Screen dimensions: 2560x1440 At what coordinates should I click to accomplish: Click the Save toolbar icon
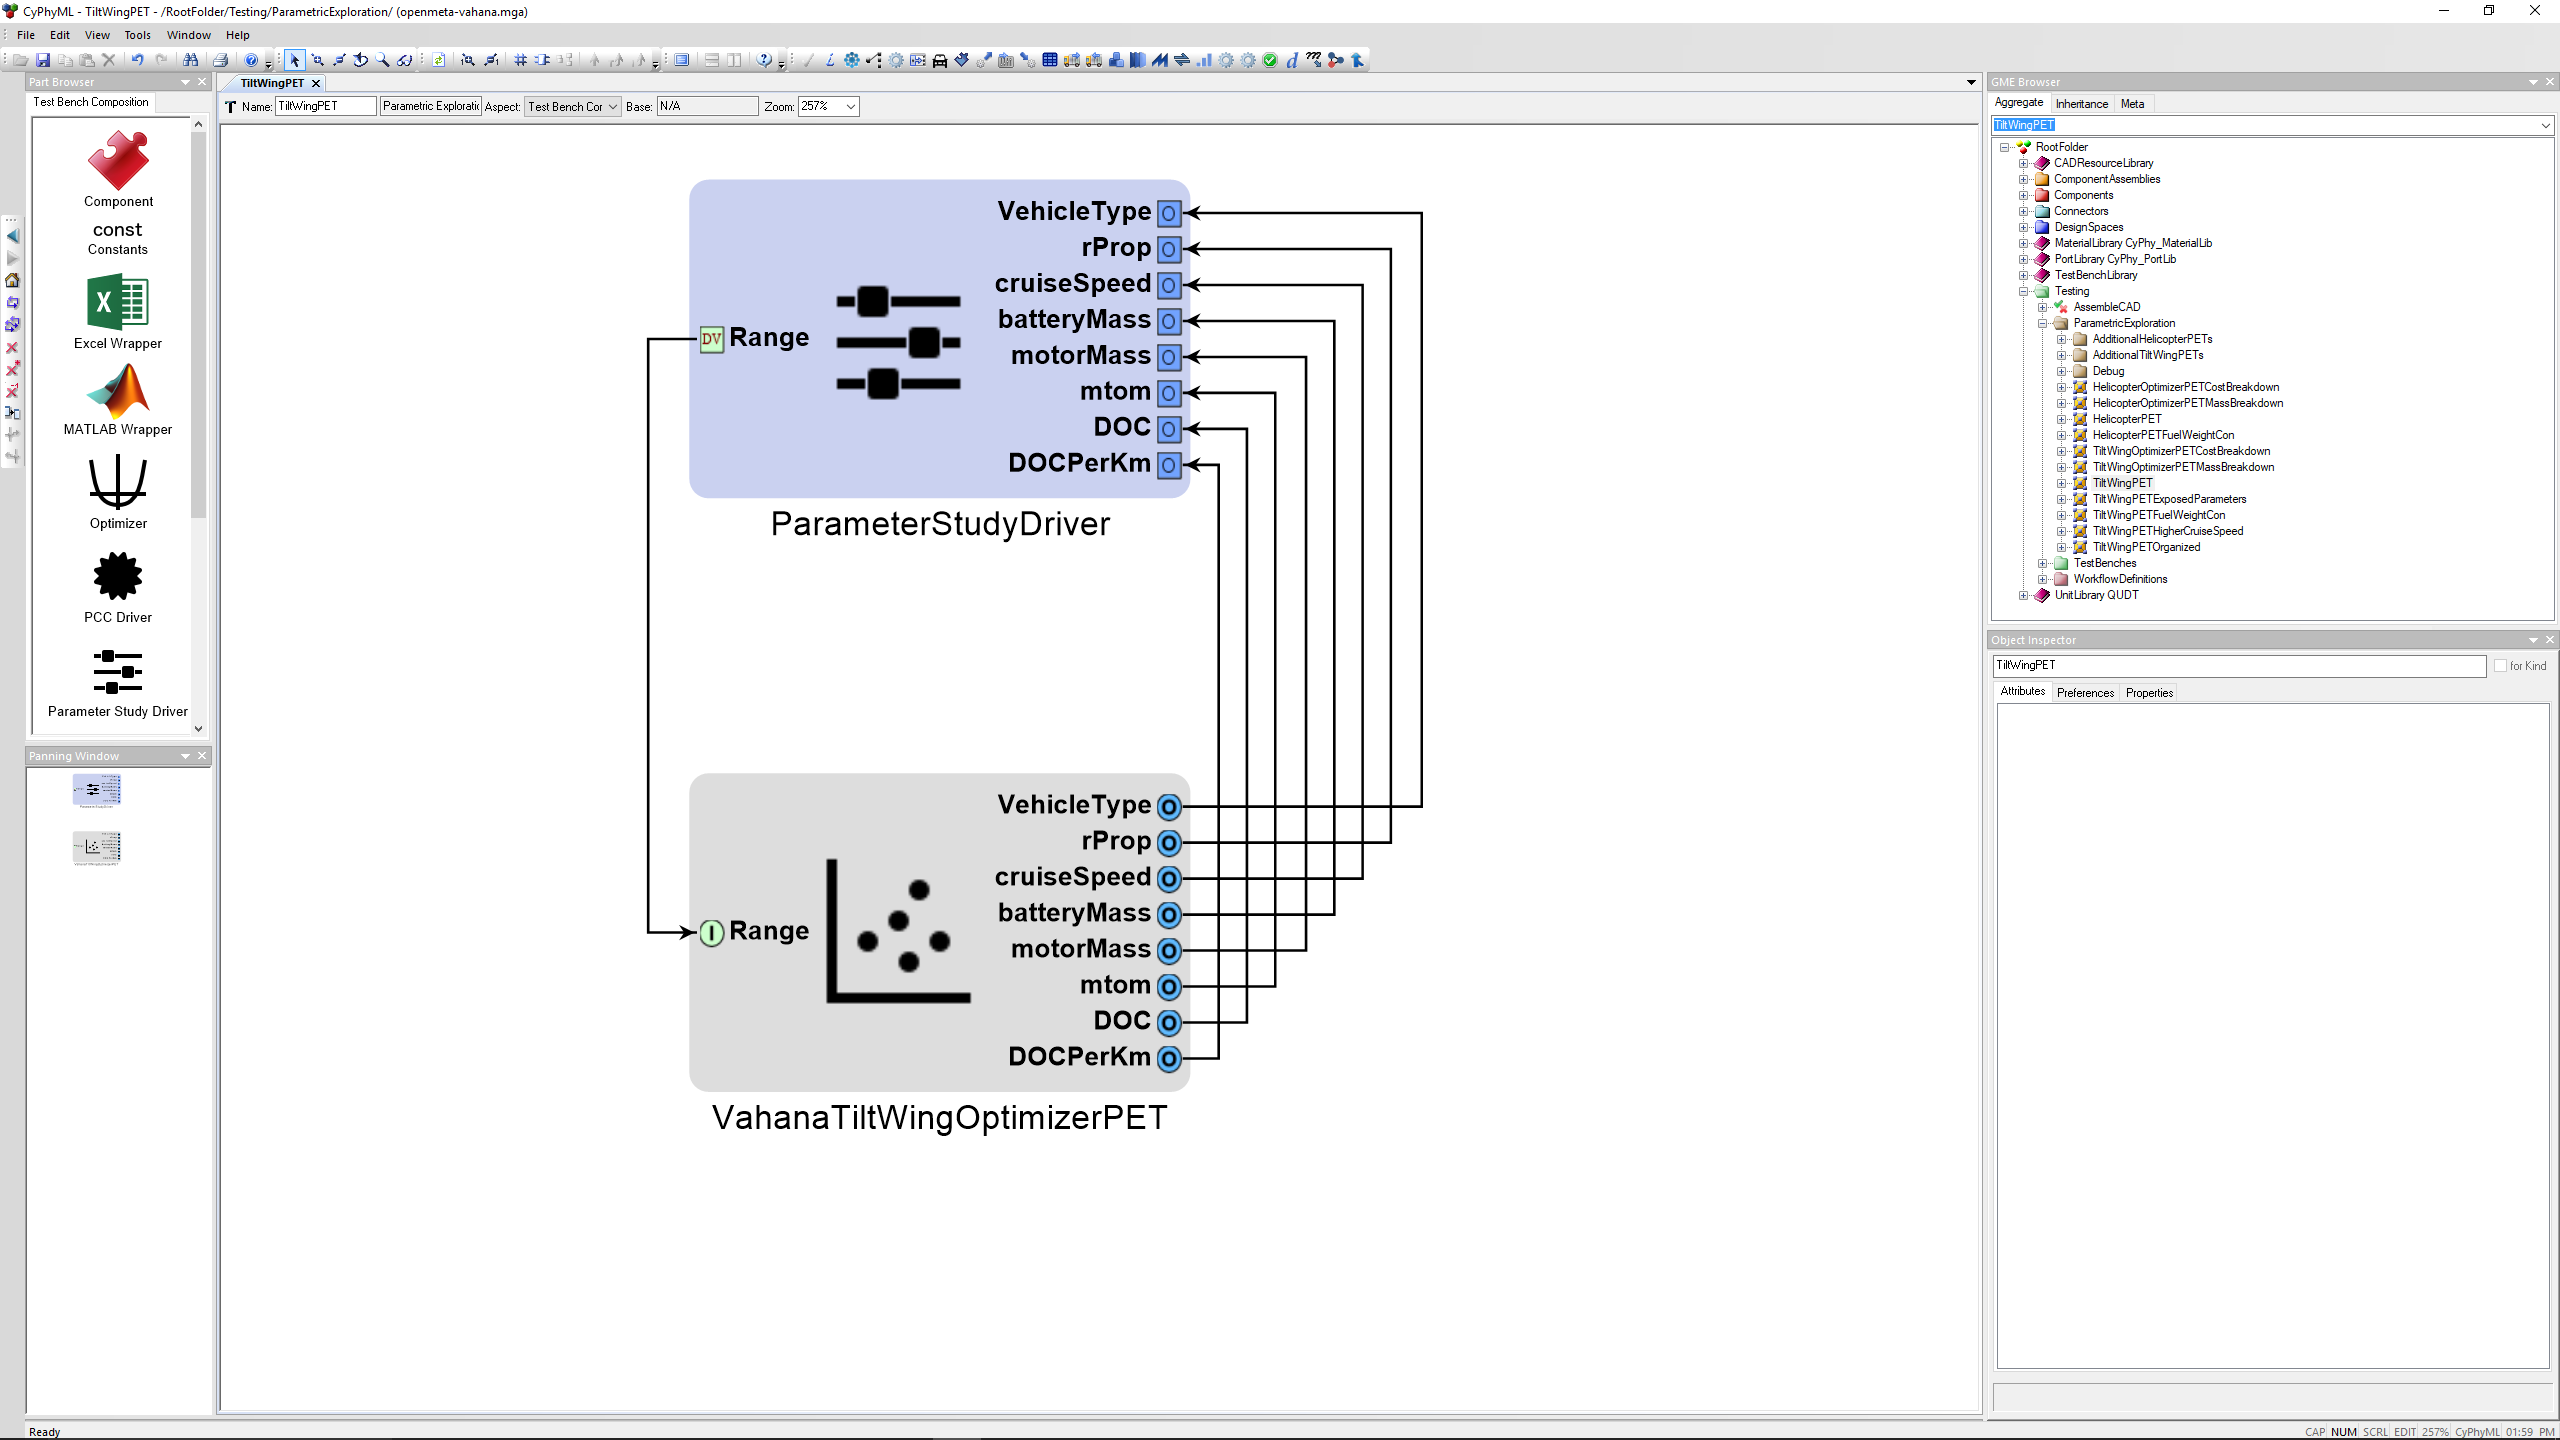43,60
